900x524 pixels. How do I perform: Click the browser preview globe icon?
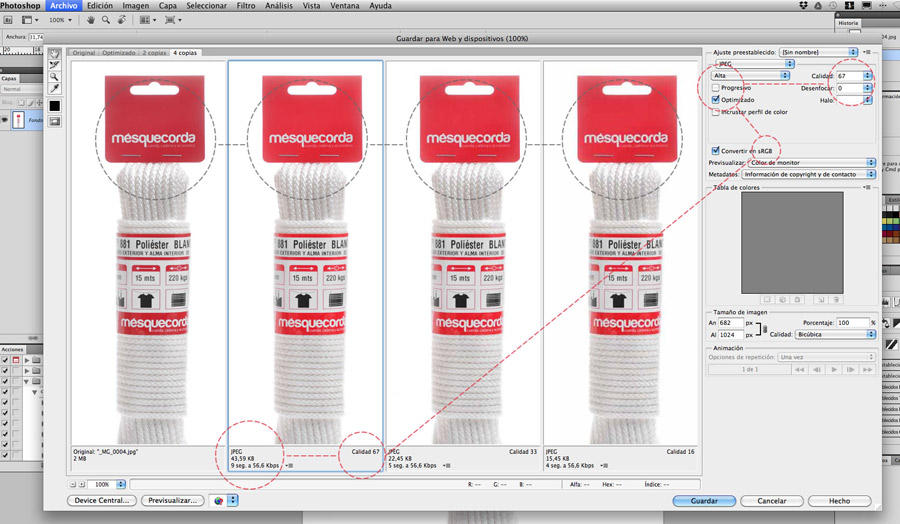[x=219, y=500]
